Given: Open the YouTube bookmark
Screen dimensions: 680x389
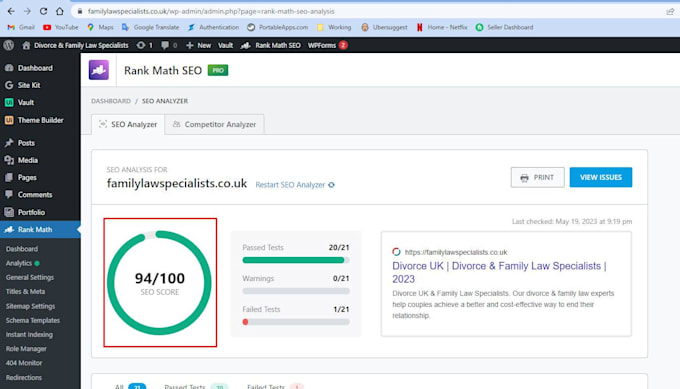Looking at the screenshot, I should pyautogui.click(x=60, y=27).
